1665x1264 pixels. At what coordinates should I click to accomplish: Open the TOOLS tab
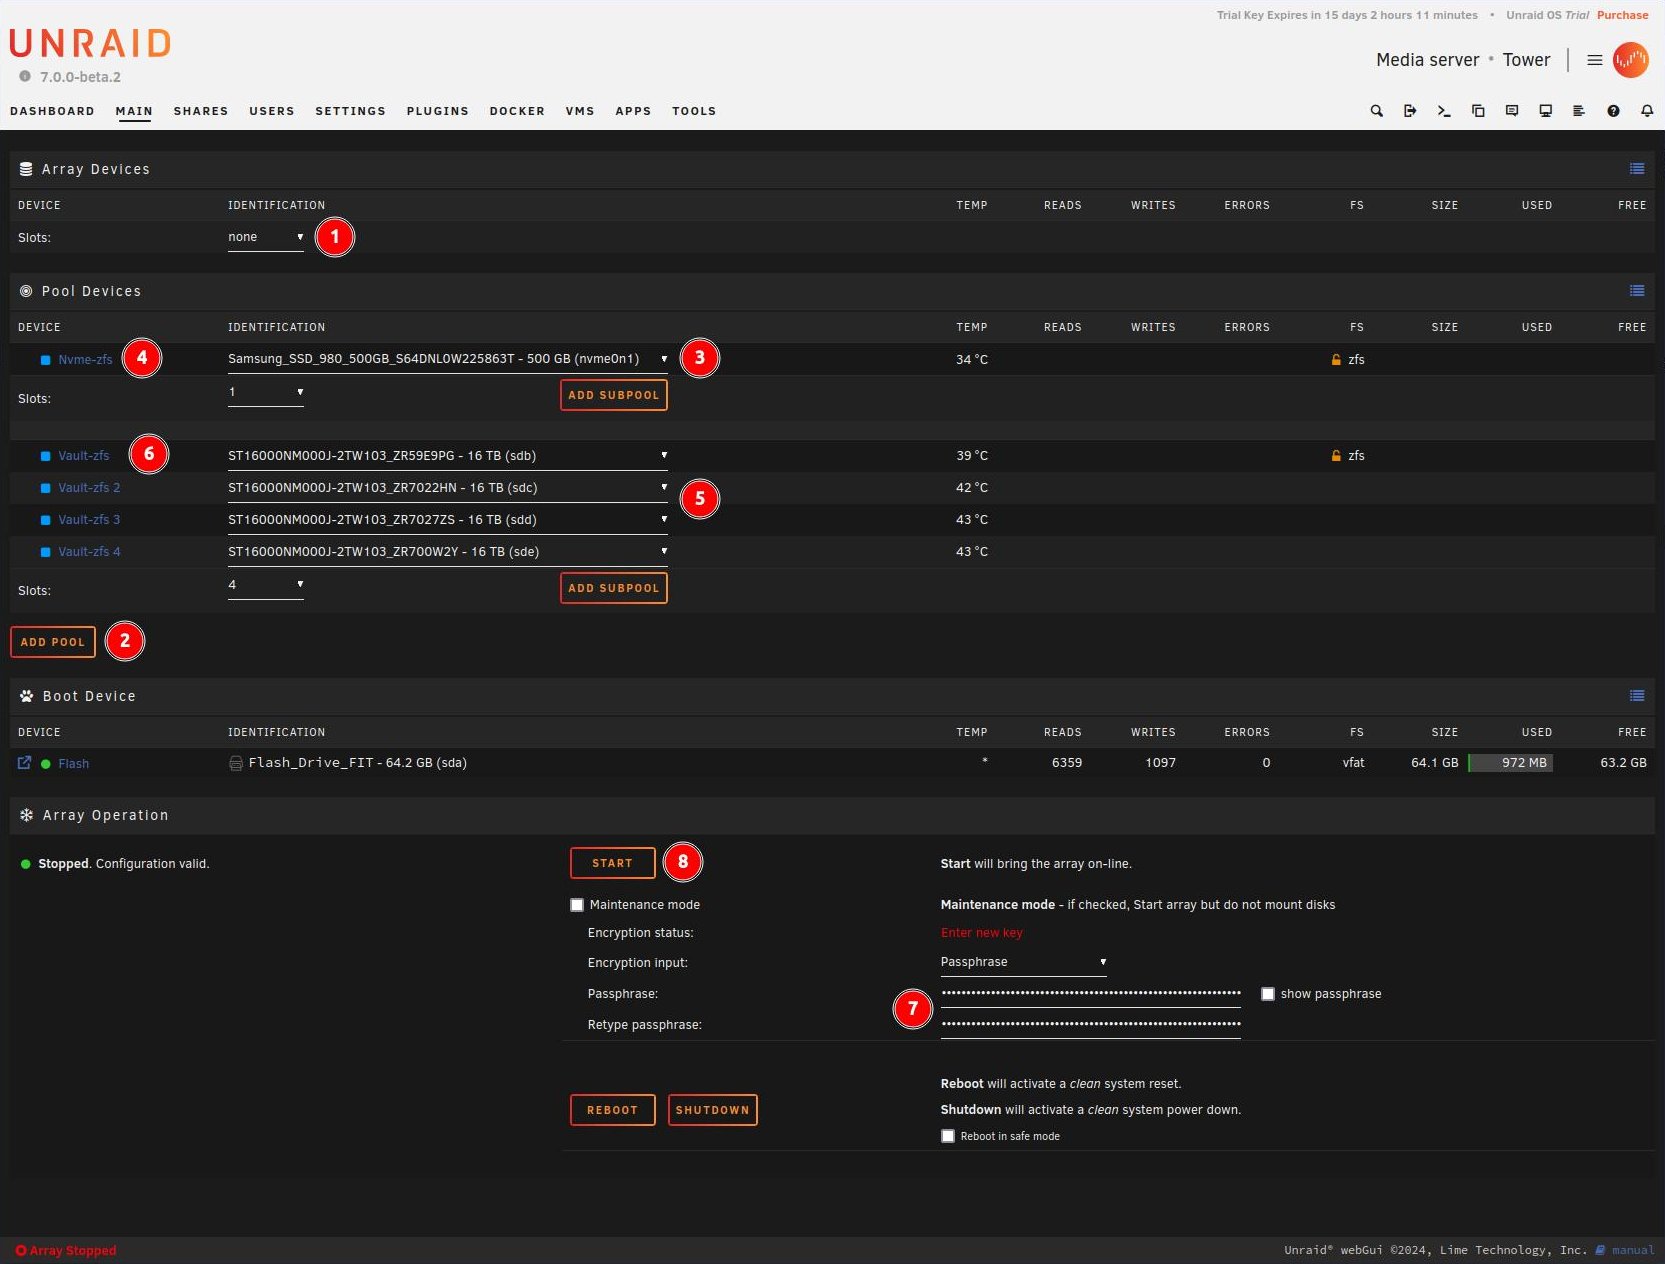[694, 111]
